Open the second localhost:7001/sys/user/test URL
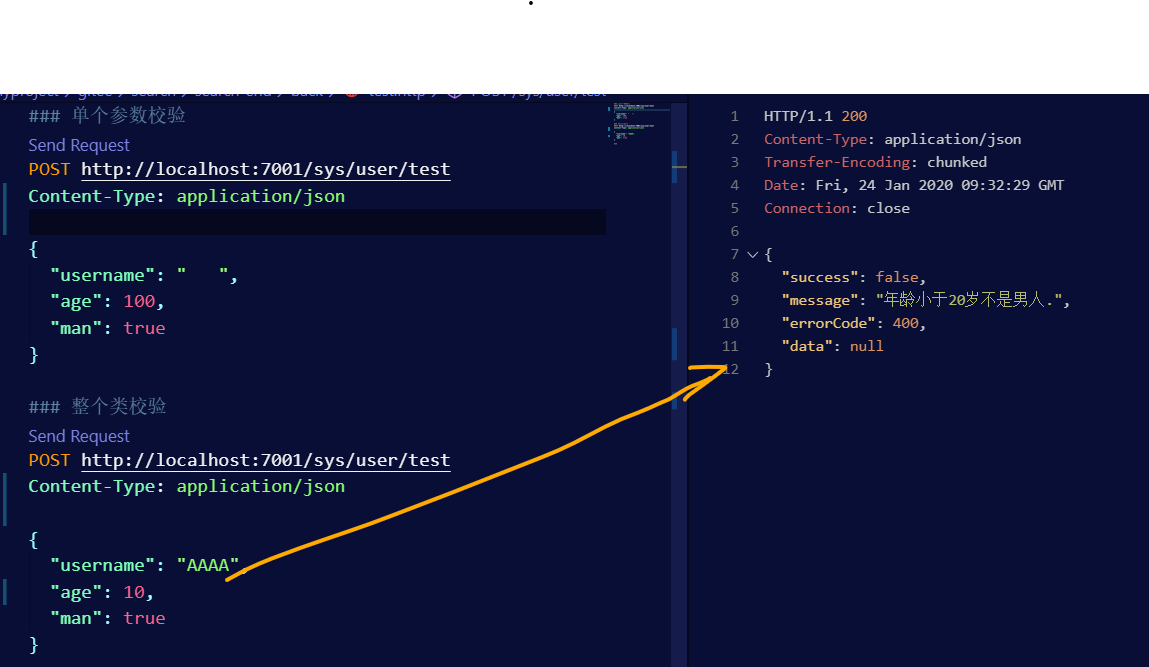 [265, 460]
